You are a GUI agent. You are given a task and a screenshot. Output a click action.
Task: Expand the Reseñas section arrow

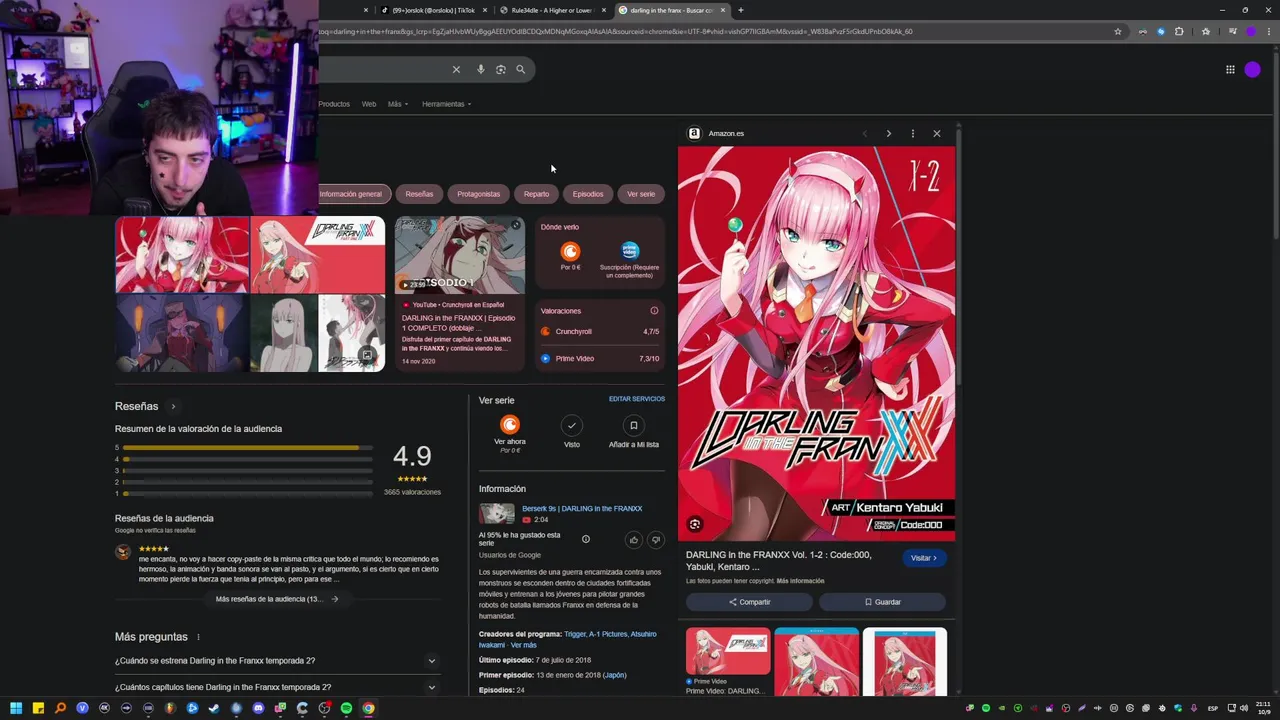click(x=173, y=407)
